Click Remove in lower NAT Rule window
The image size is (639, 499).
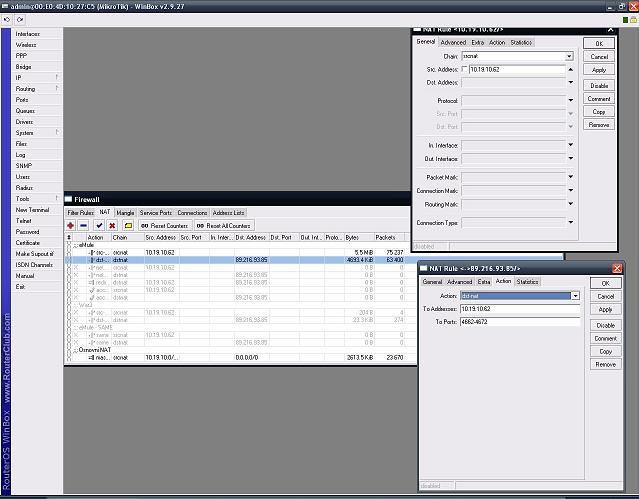606,364
